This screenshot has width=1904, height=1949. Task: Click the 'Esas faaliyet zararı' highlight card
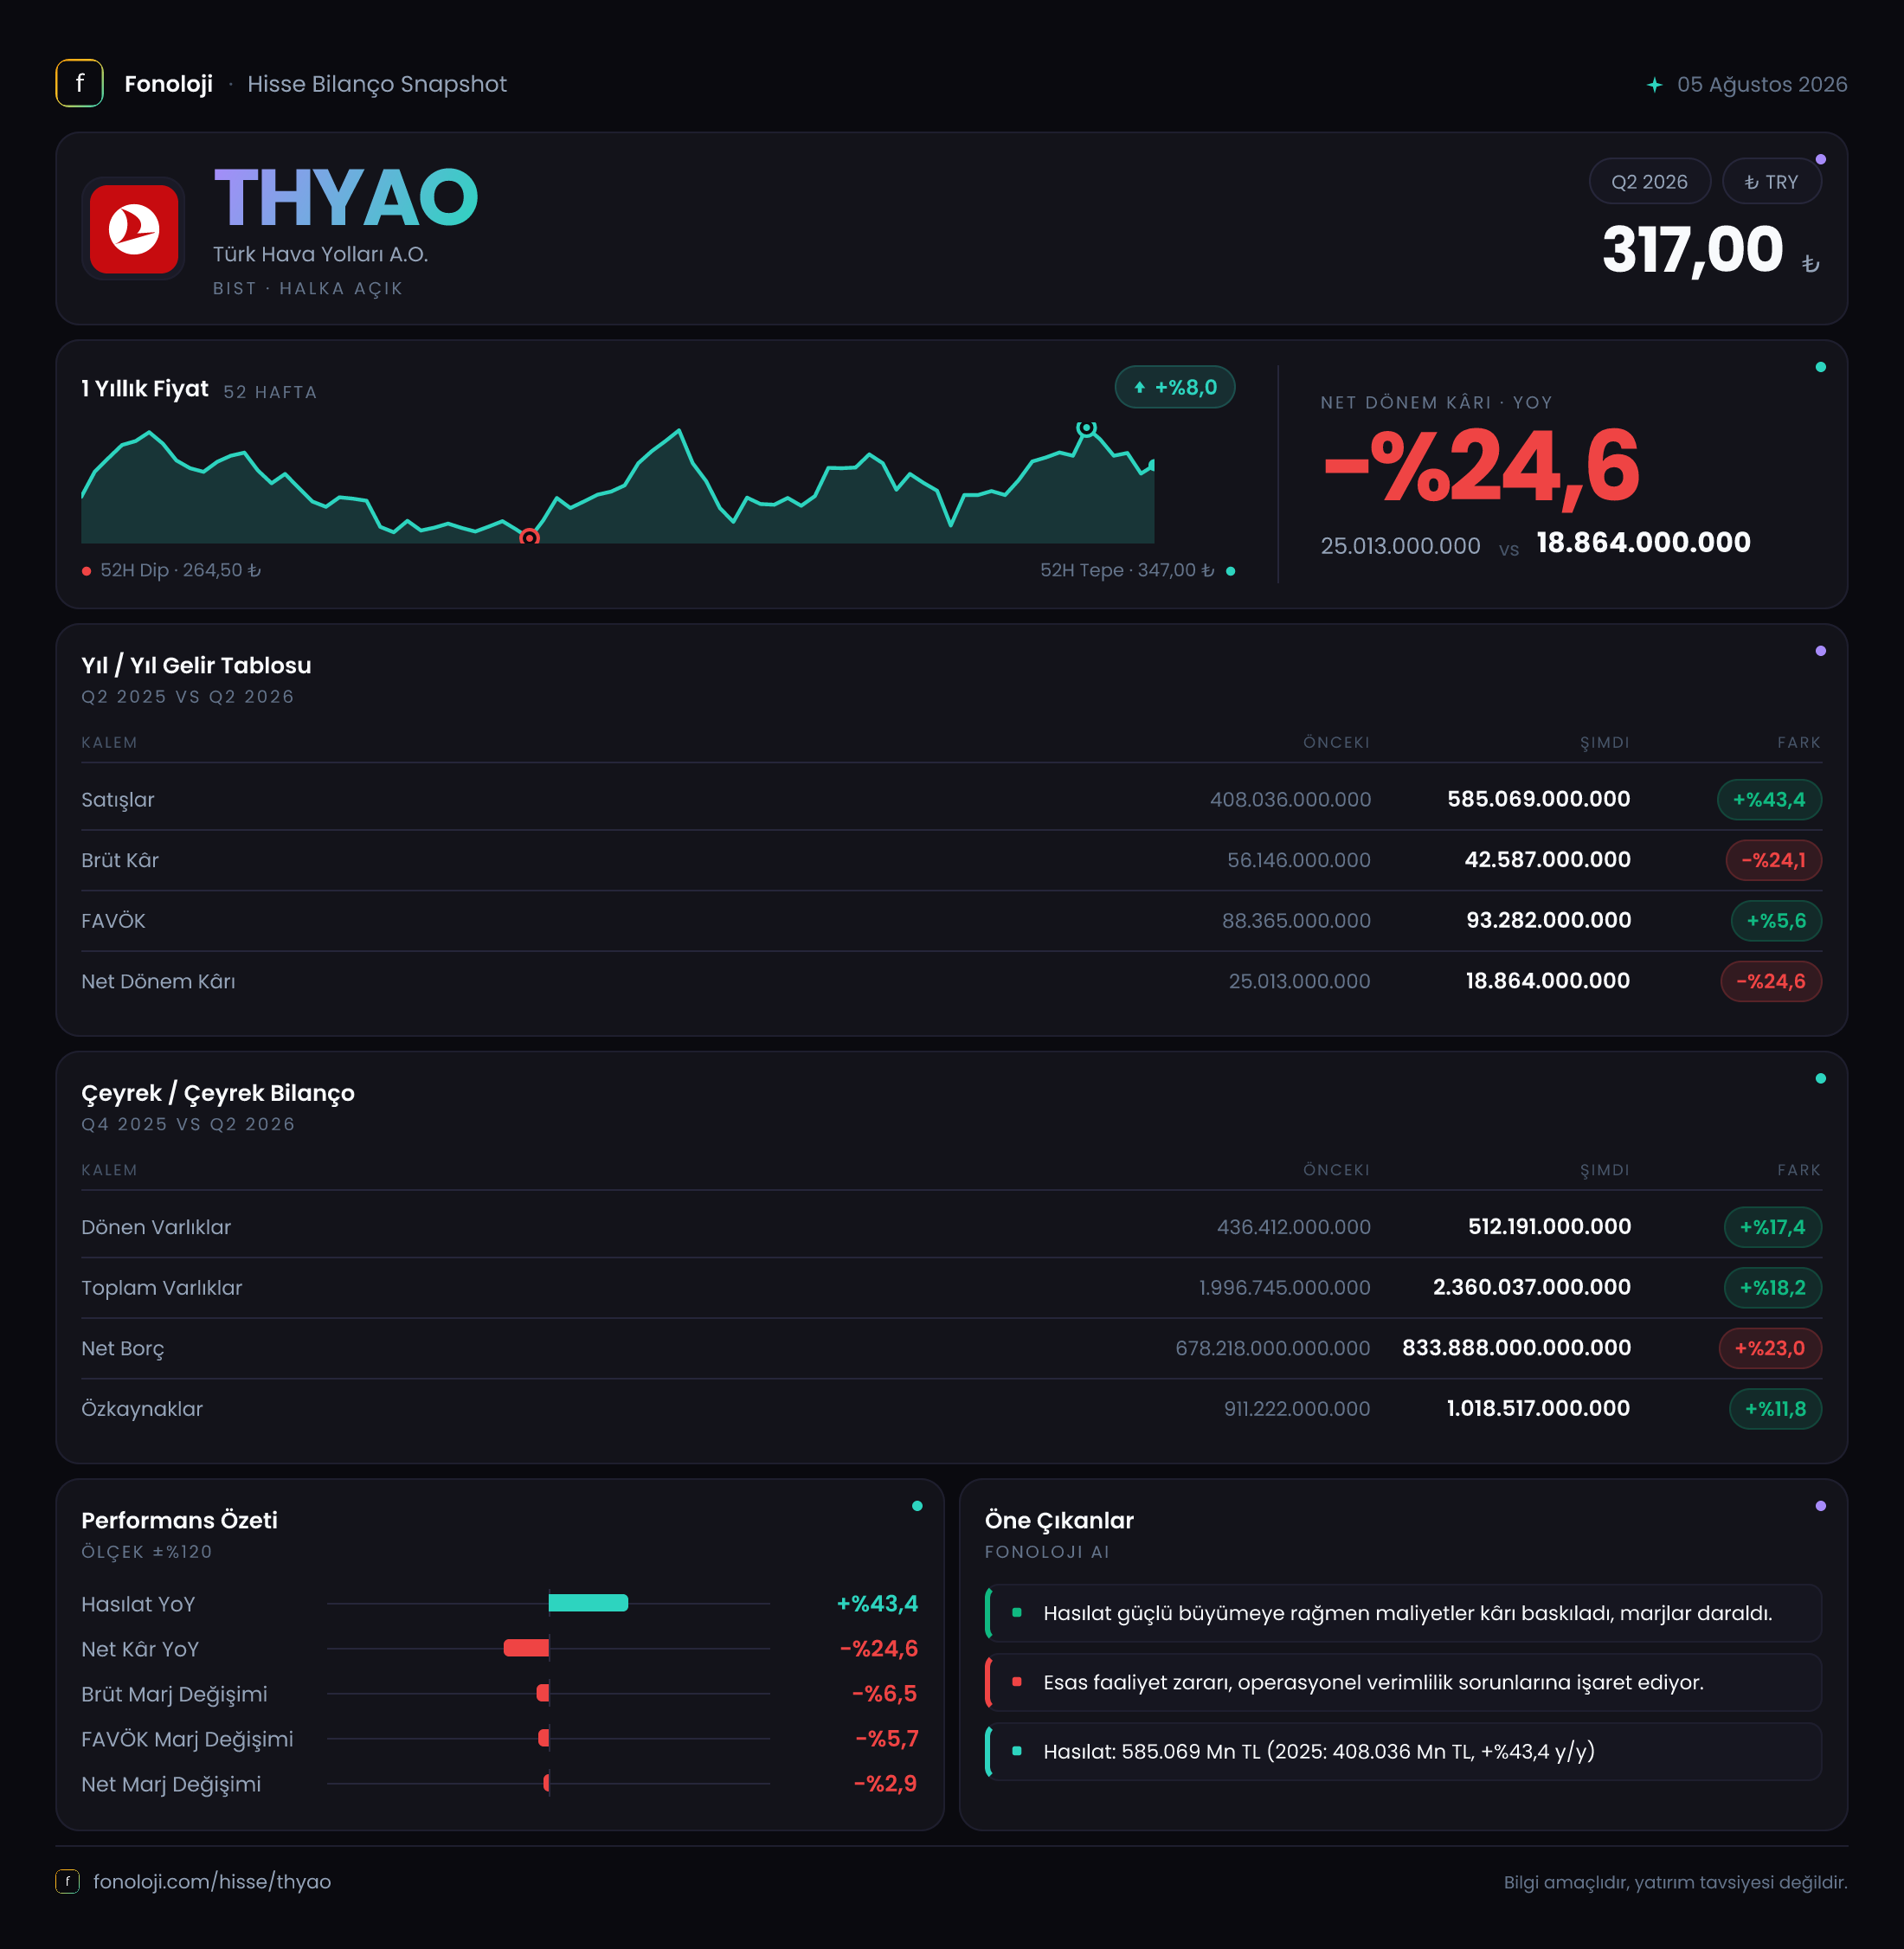coord(1403,1682)
